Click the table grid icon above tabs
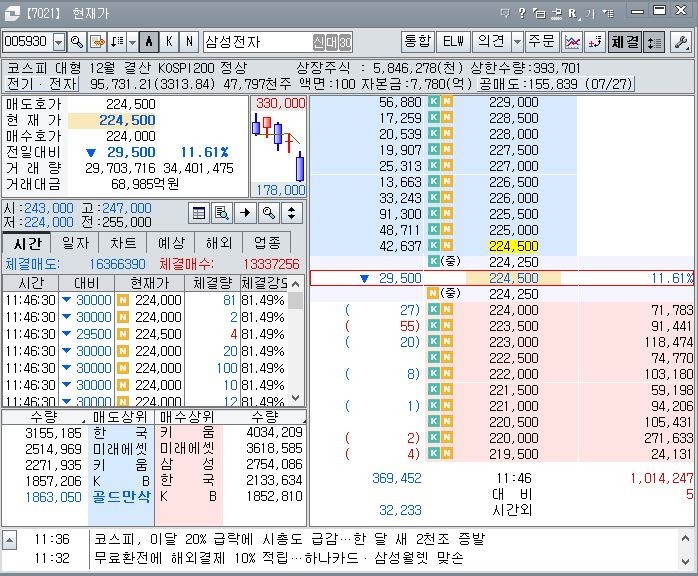Screen dimensions: 698x576 click(x=199, y=213)
